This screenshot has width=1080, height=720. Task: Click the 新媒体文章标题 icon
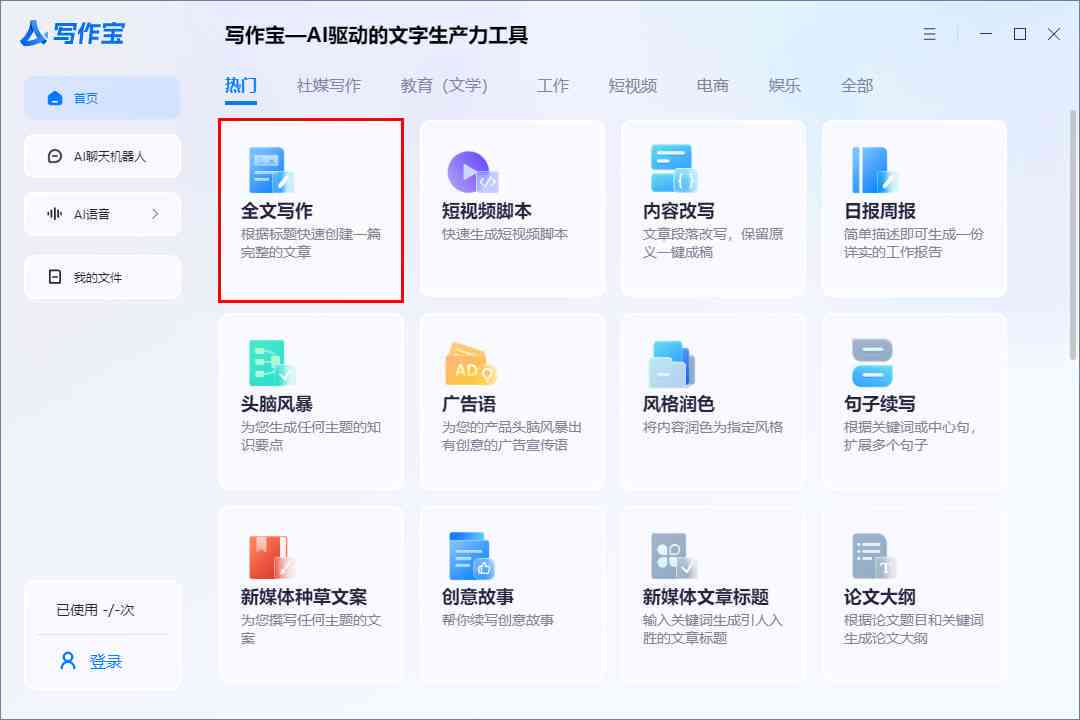tap(674, 556)
